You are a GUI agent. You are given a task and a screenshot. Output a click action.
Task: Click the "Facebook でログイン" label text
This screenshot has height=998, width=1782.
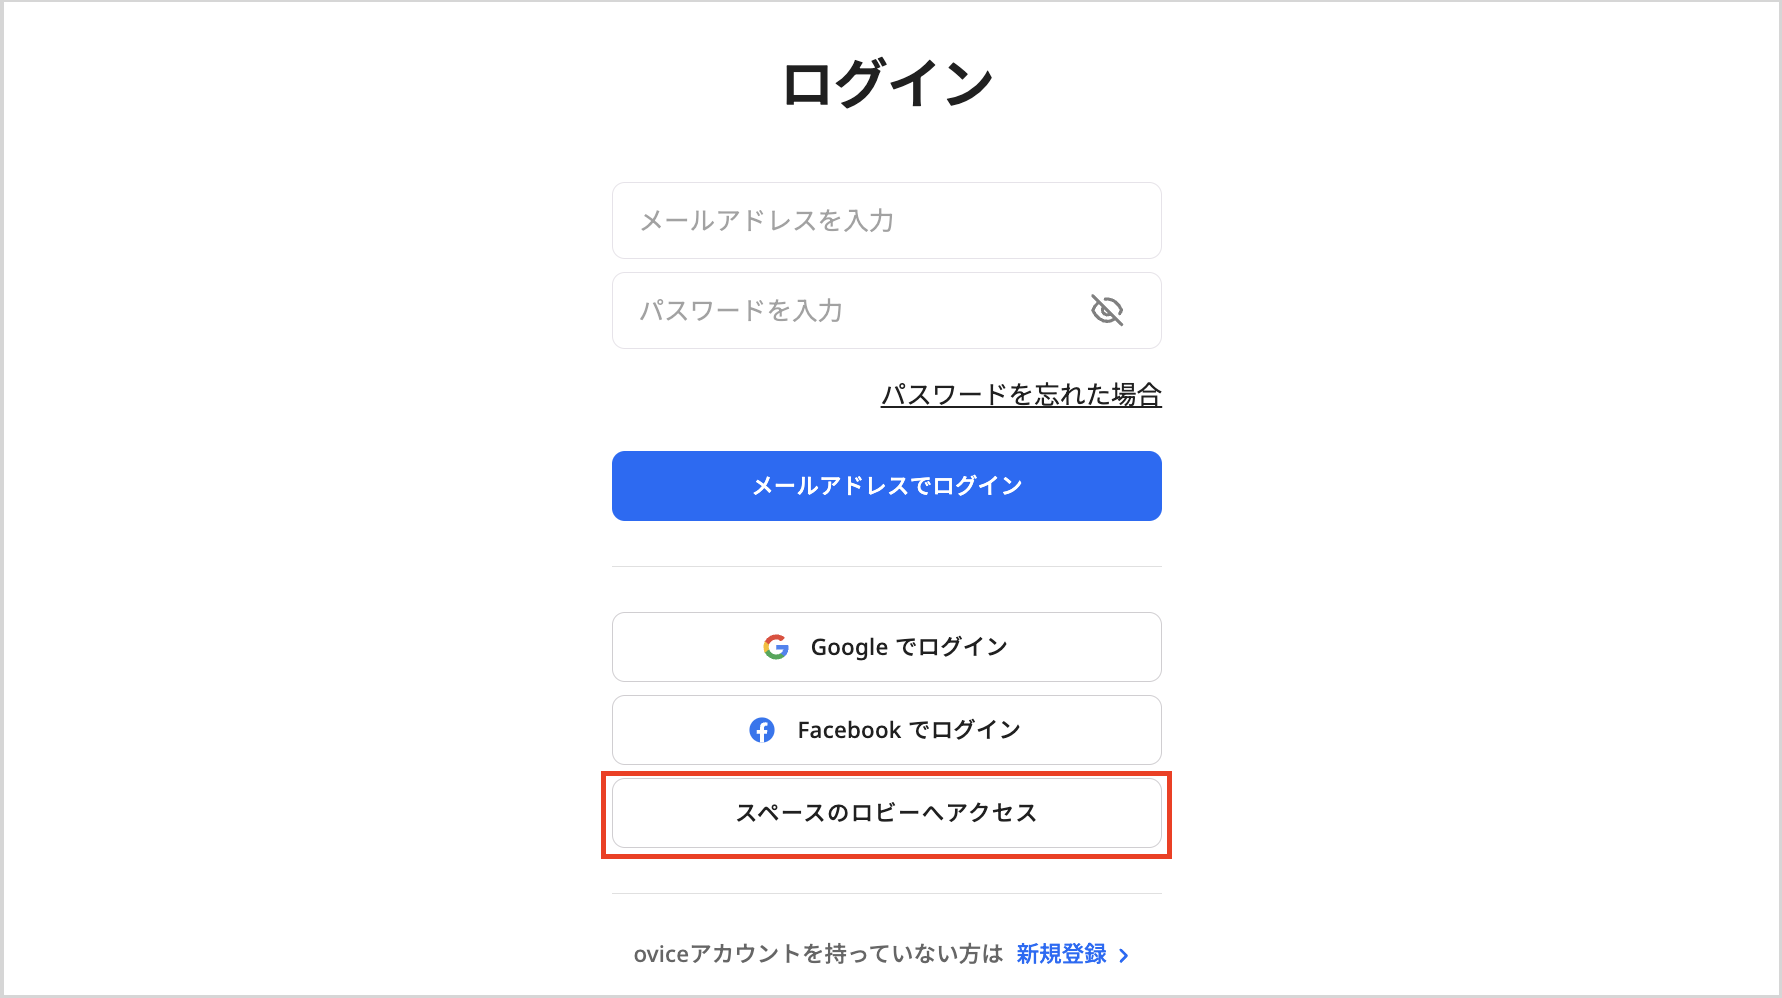[908, 730]
